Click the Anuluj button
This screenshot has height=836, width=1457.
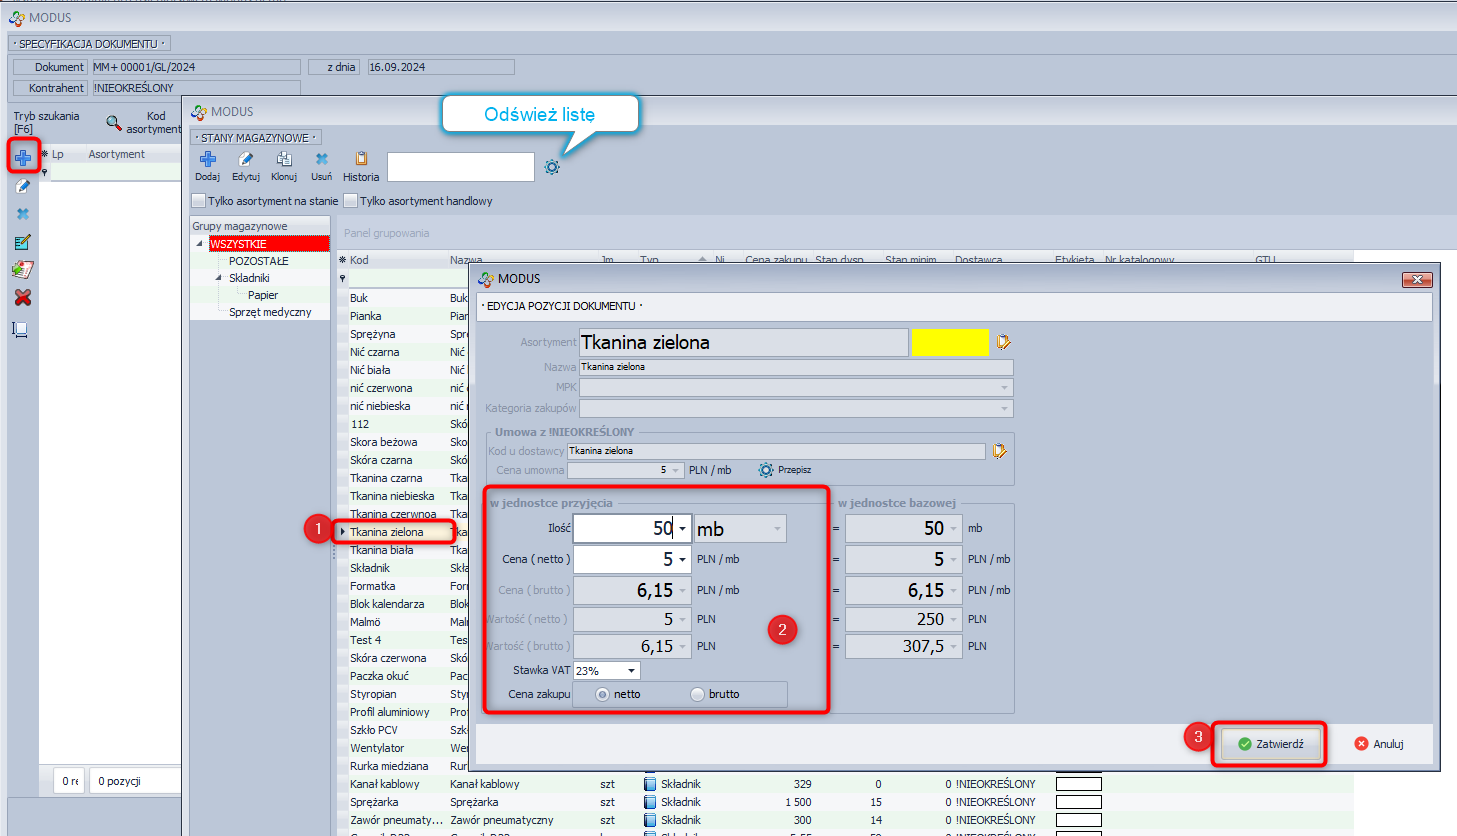click(1379, 744)
